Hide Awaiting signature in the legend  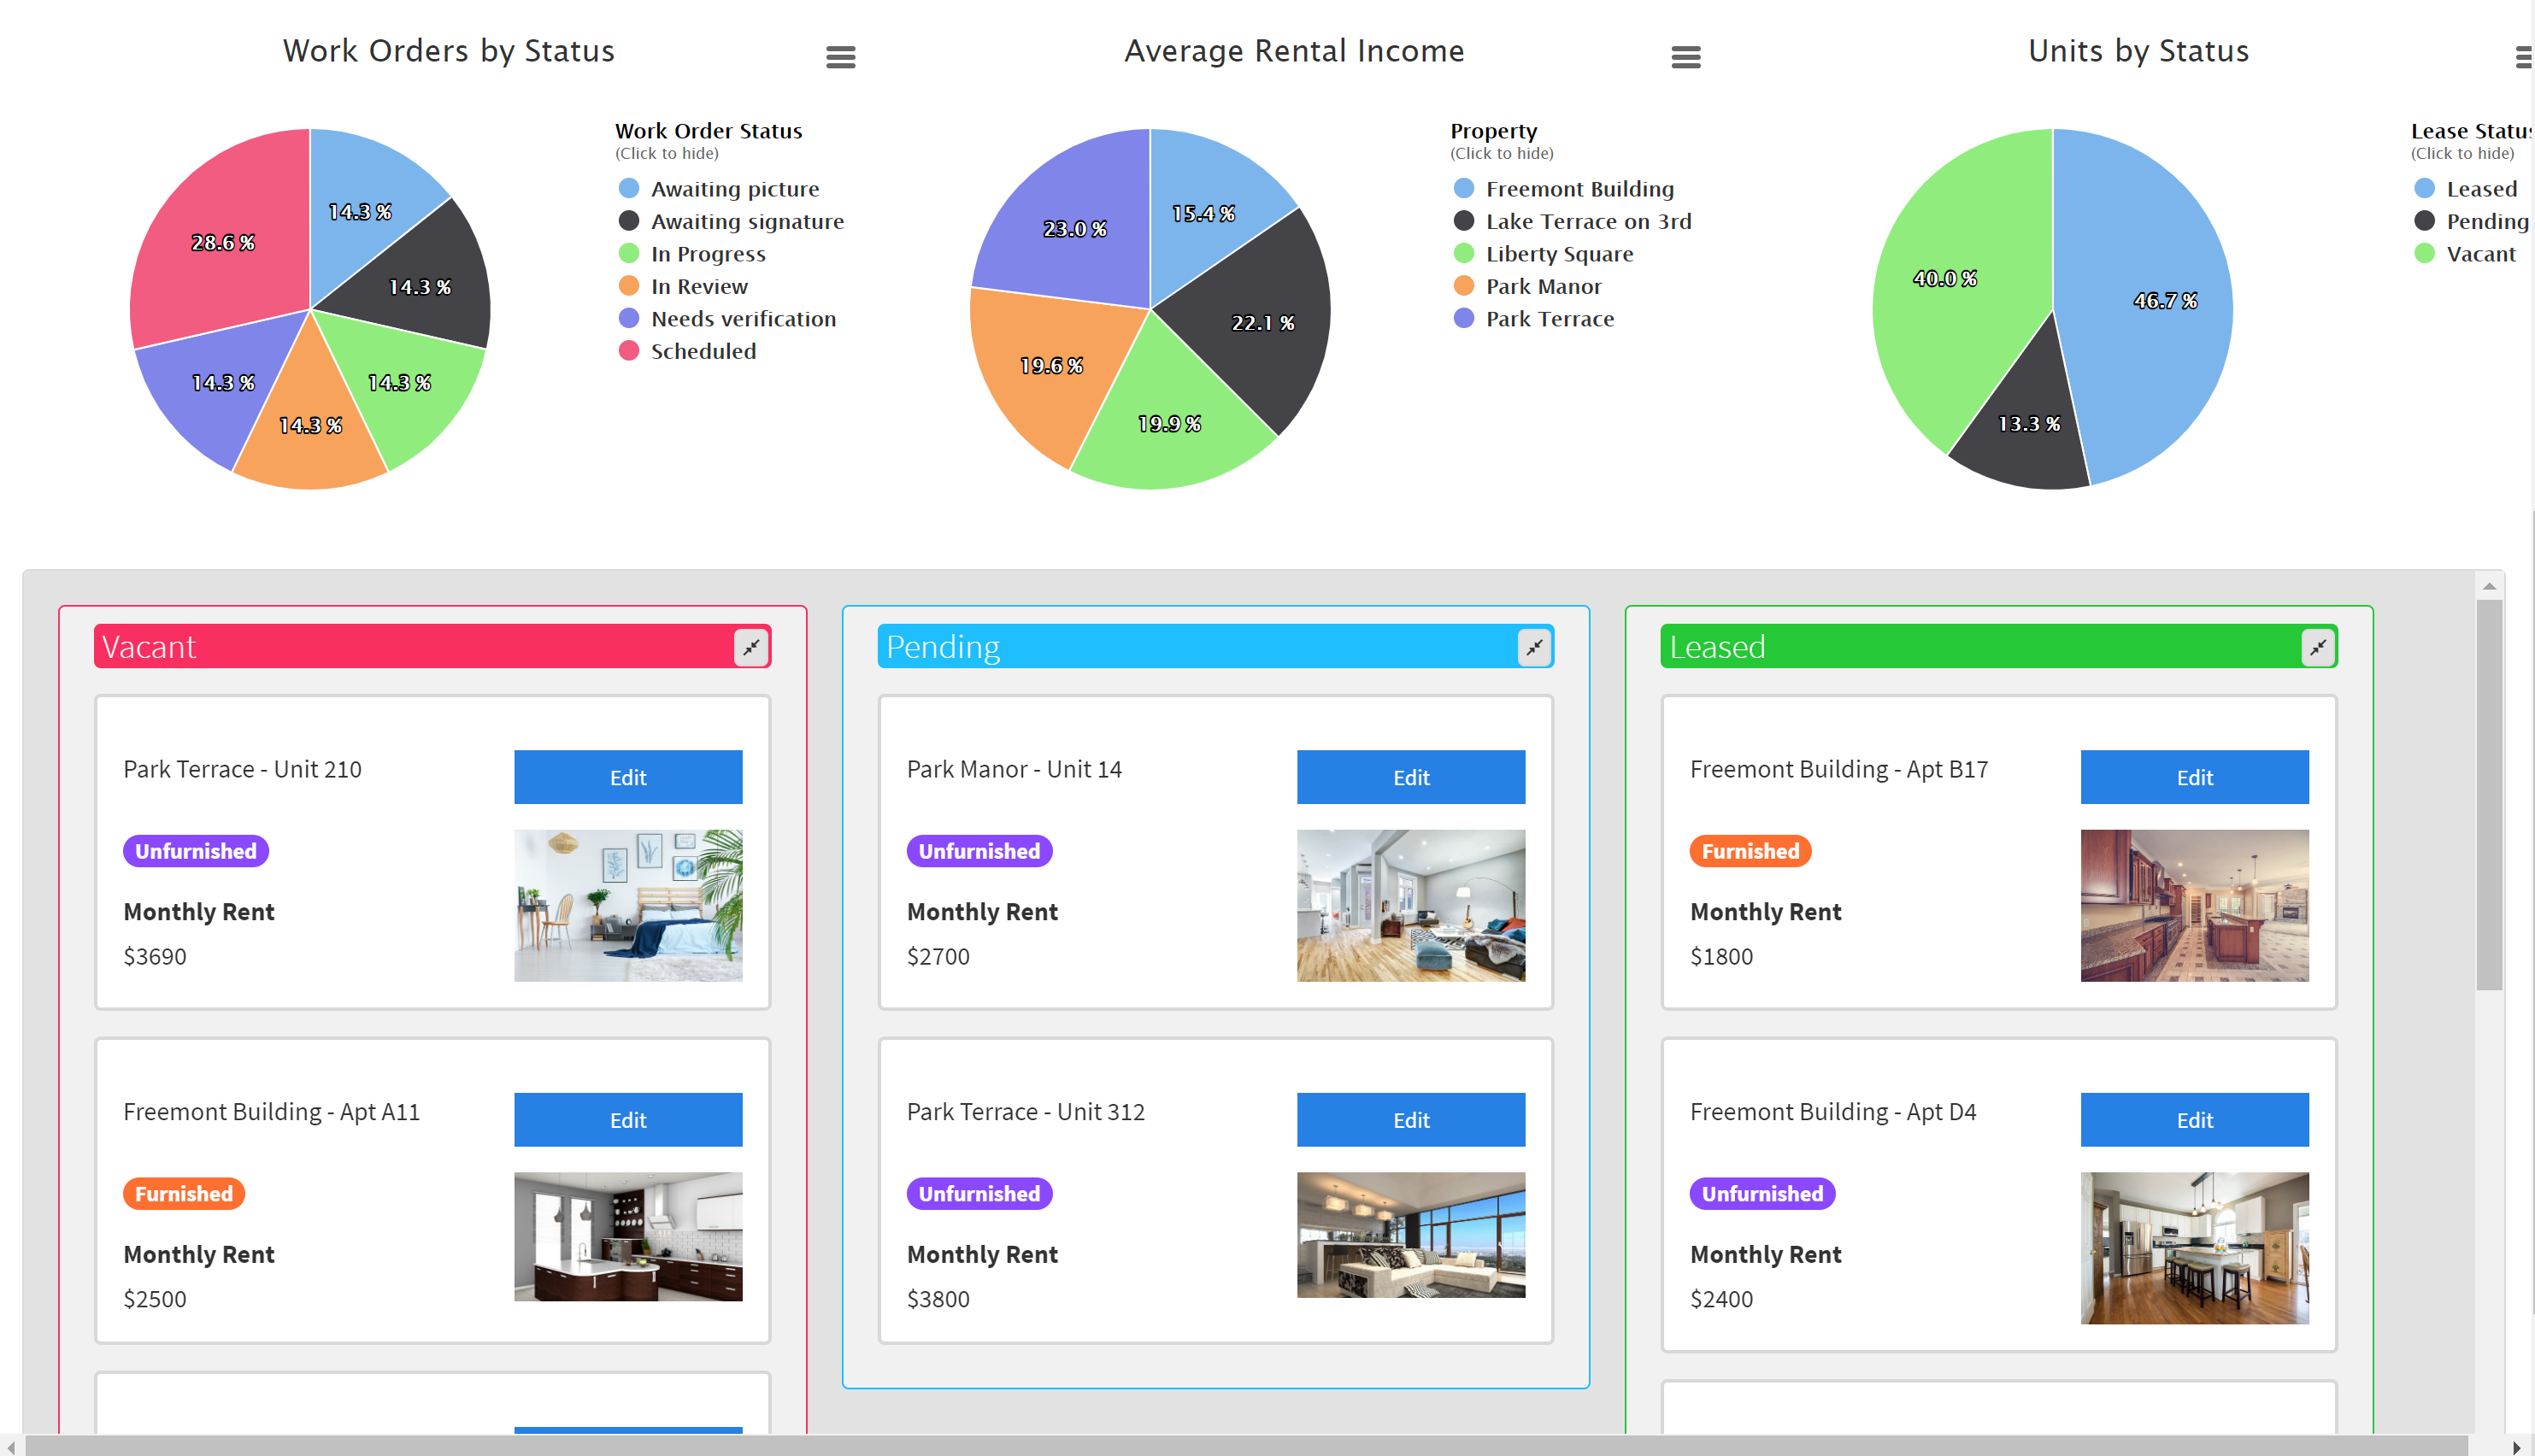click(x=731, y=221)
